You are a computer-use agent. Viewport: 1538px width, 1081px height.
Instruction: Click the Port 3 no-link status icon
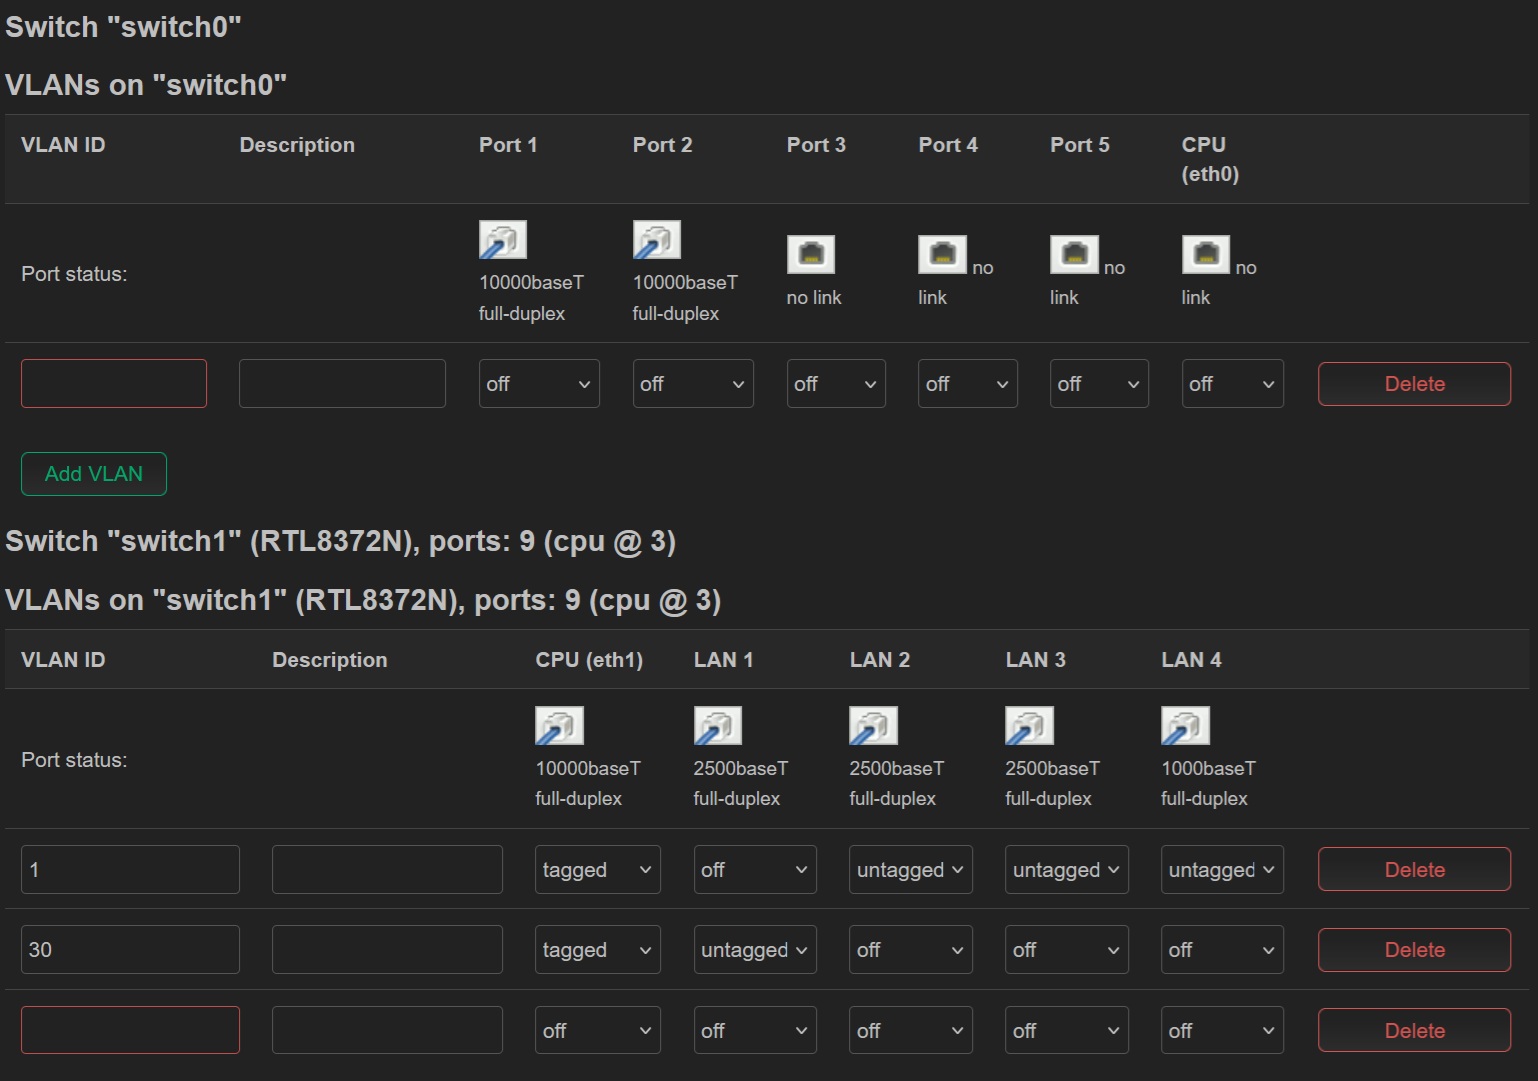click(810, 255)
